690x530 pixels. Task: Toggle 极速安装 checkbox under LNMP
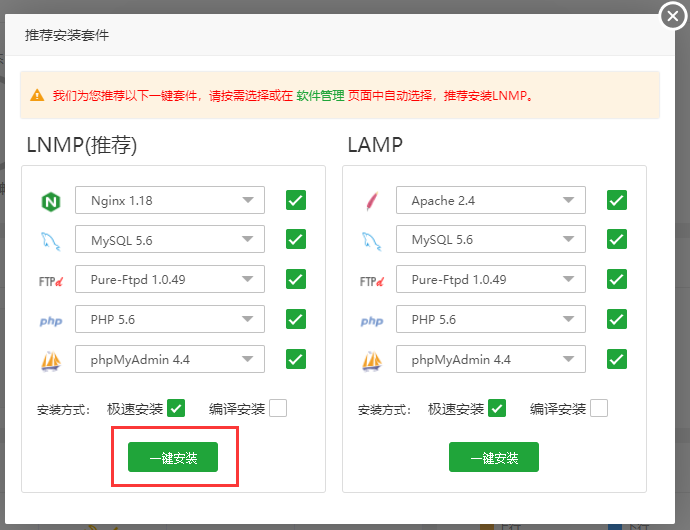[x=176, y=408]
